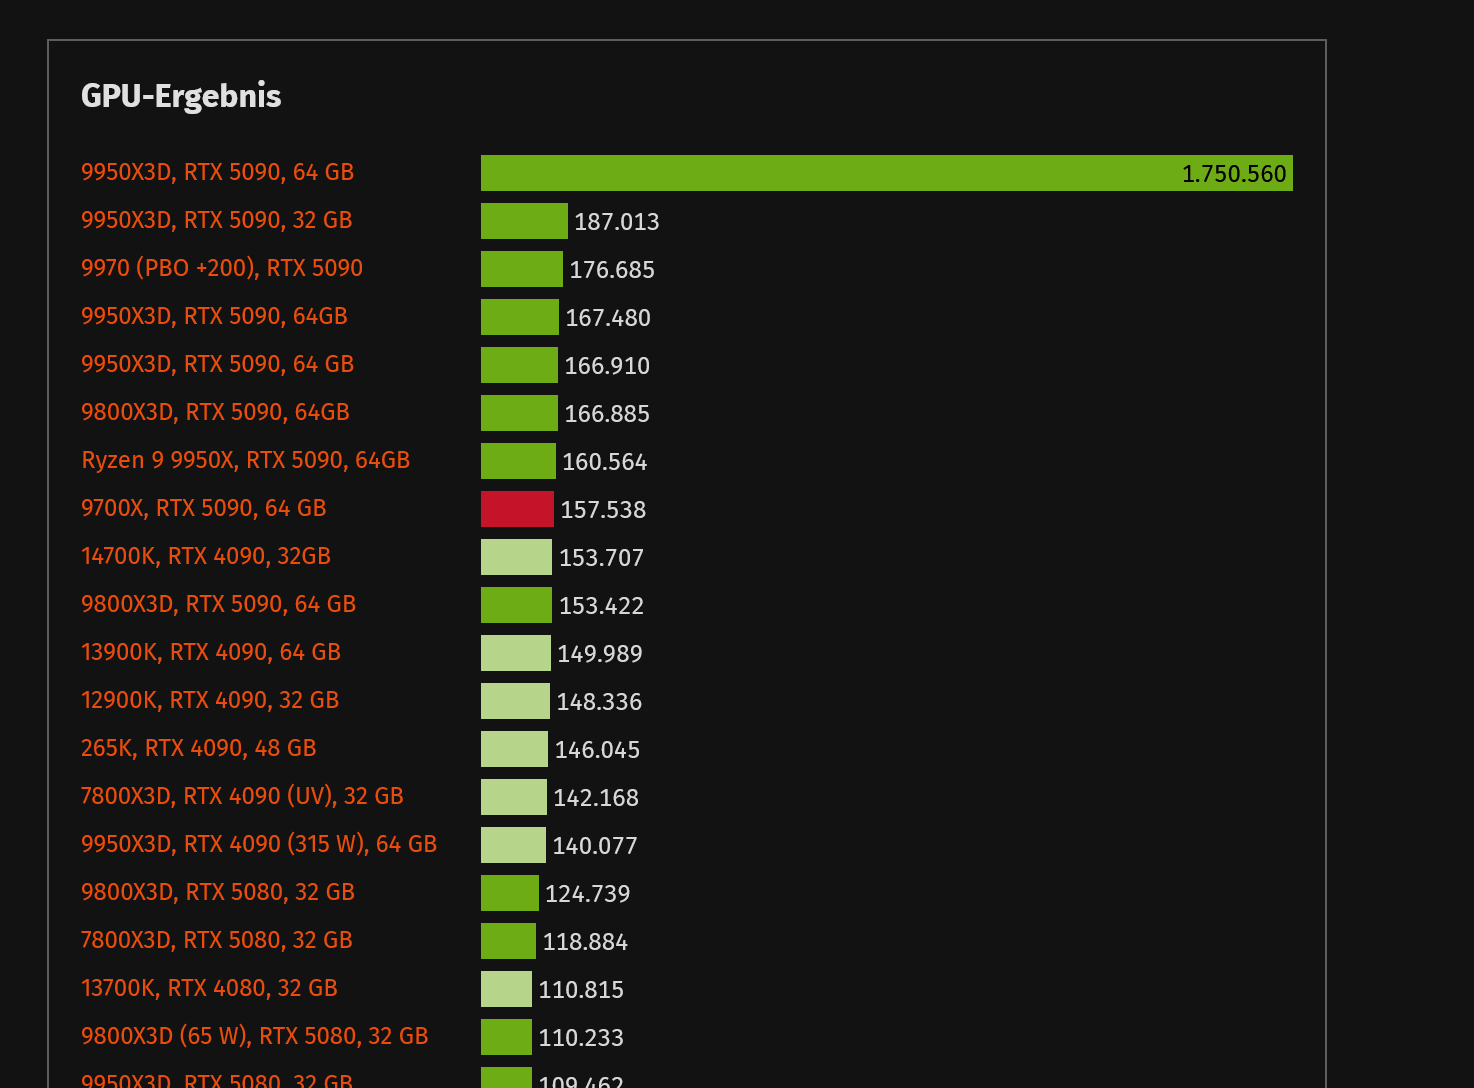Open the 12900K, RTX 4090, 32 GB entry

point(209,700)
